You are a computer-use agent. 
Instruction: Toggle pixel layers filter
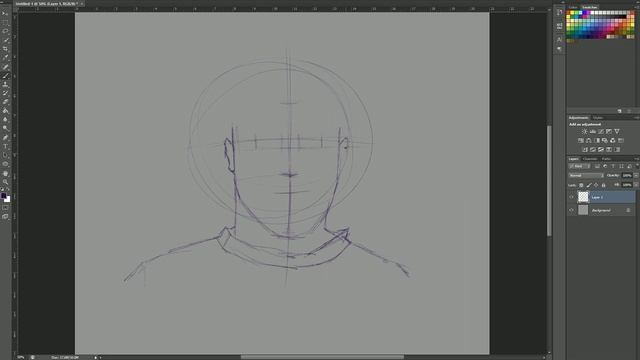597,167
